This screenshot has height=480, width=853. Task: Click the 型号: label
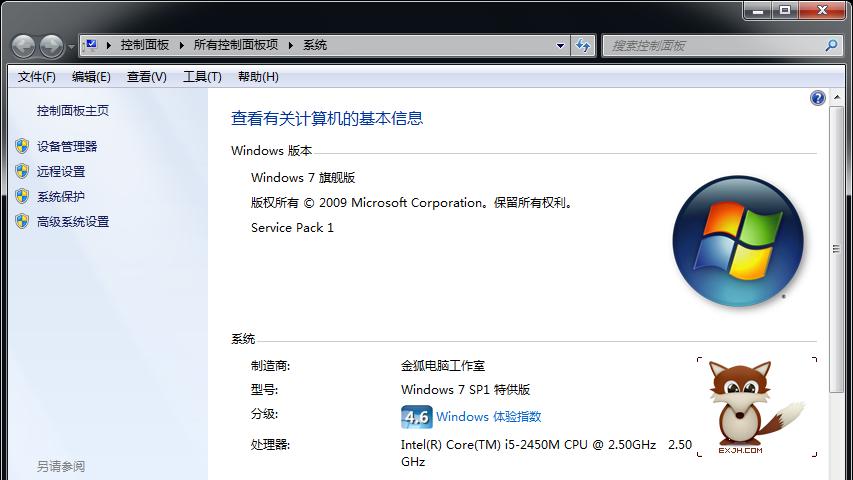[x=264, y=390]
